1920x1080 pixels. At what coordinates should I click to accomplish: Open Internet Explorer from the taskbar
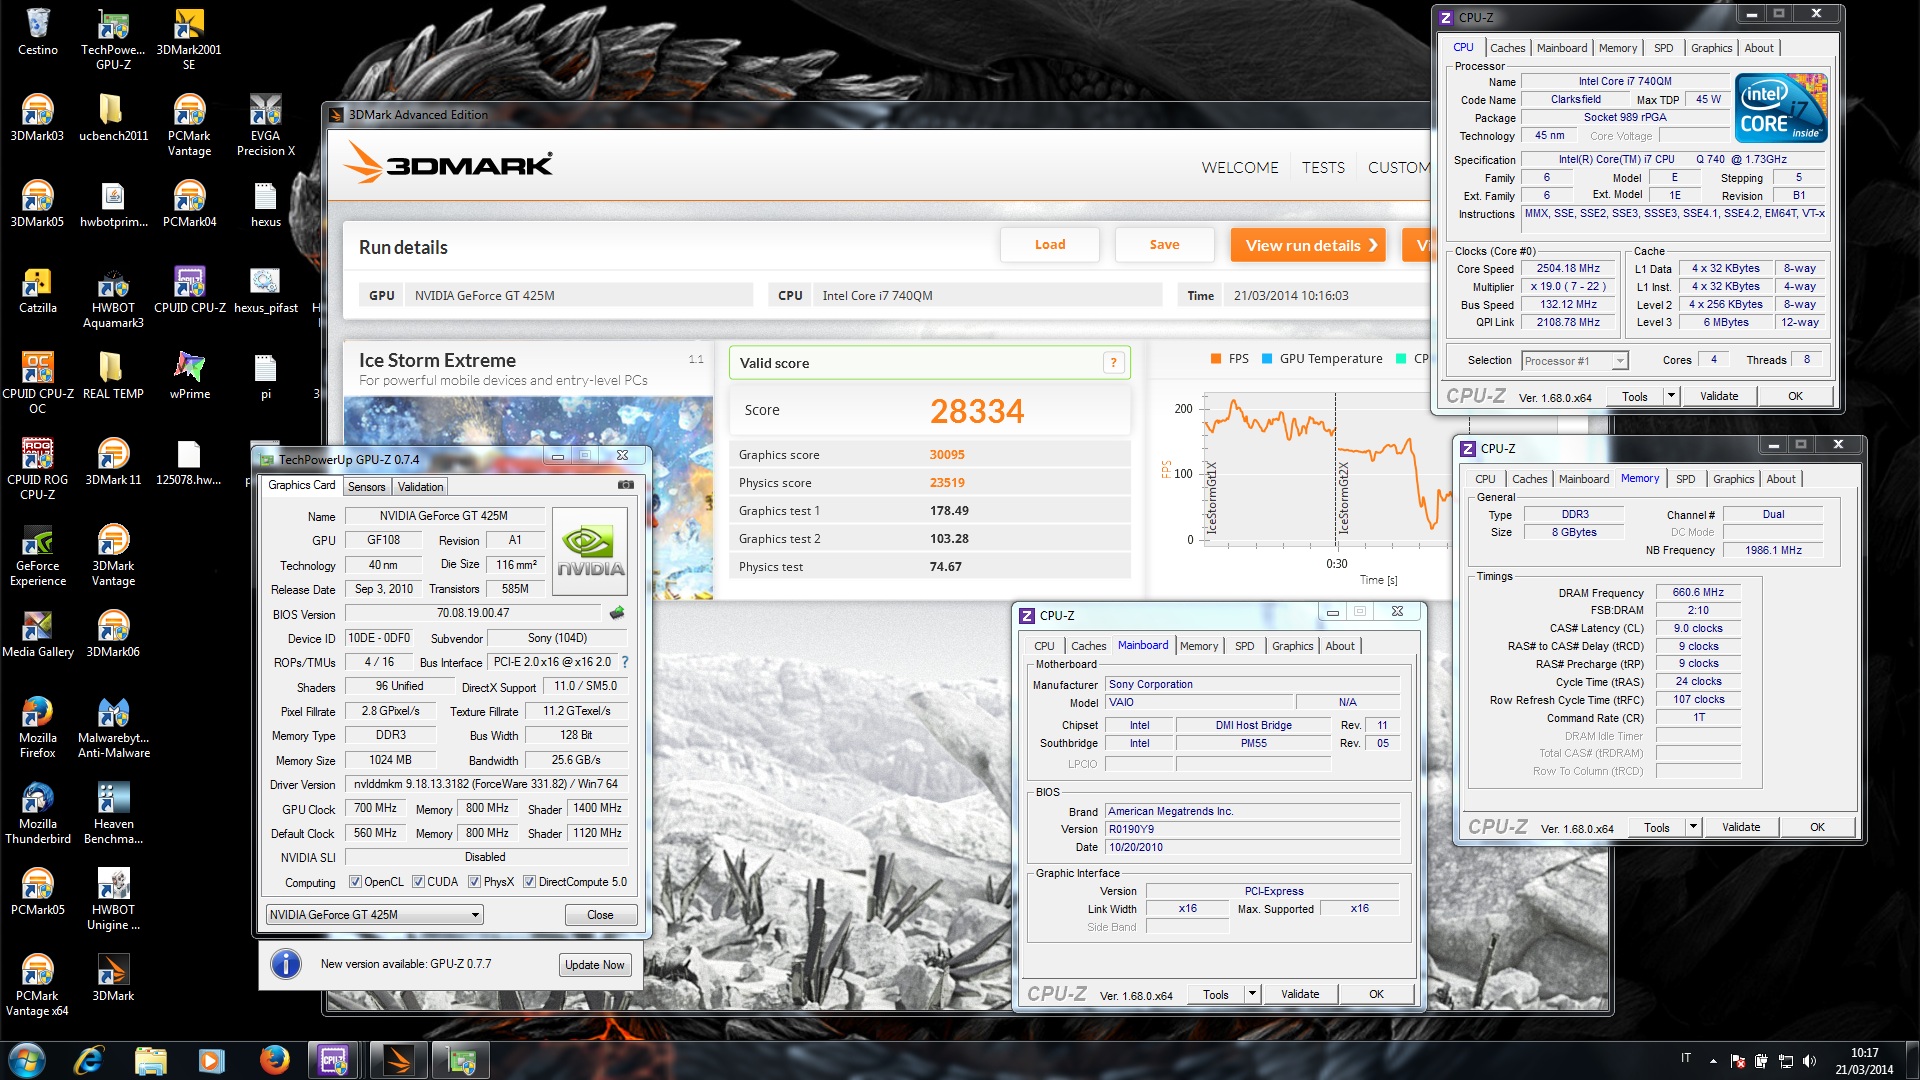(88, 1060)
